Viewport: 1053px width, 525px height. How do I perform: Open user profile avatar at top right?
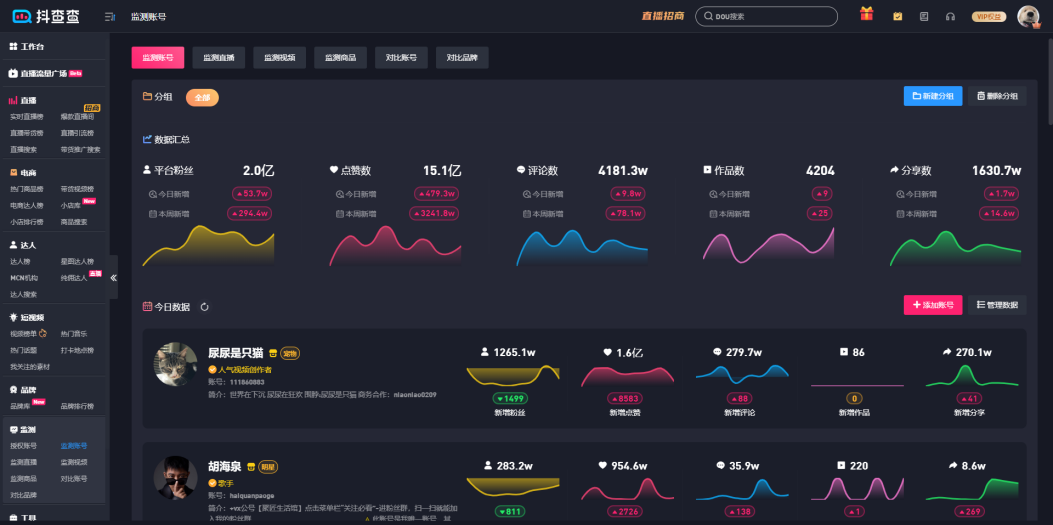coord(1028,16)
